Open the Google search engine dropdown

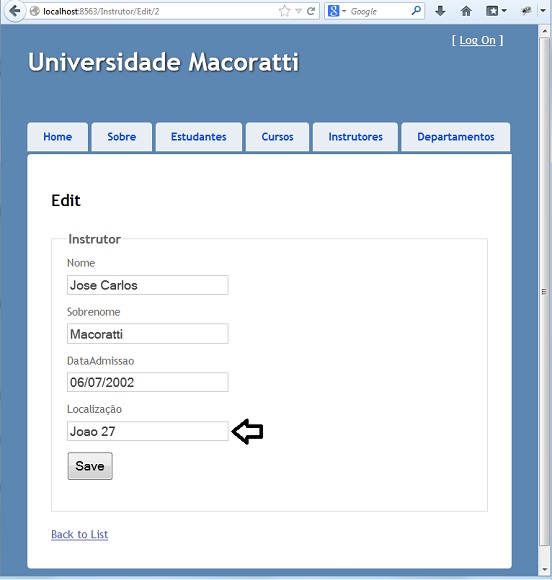coord(336,11)
